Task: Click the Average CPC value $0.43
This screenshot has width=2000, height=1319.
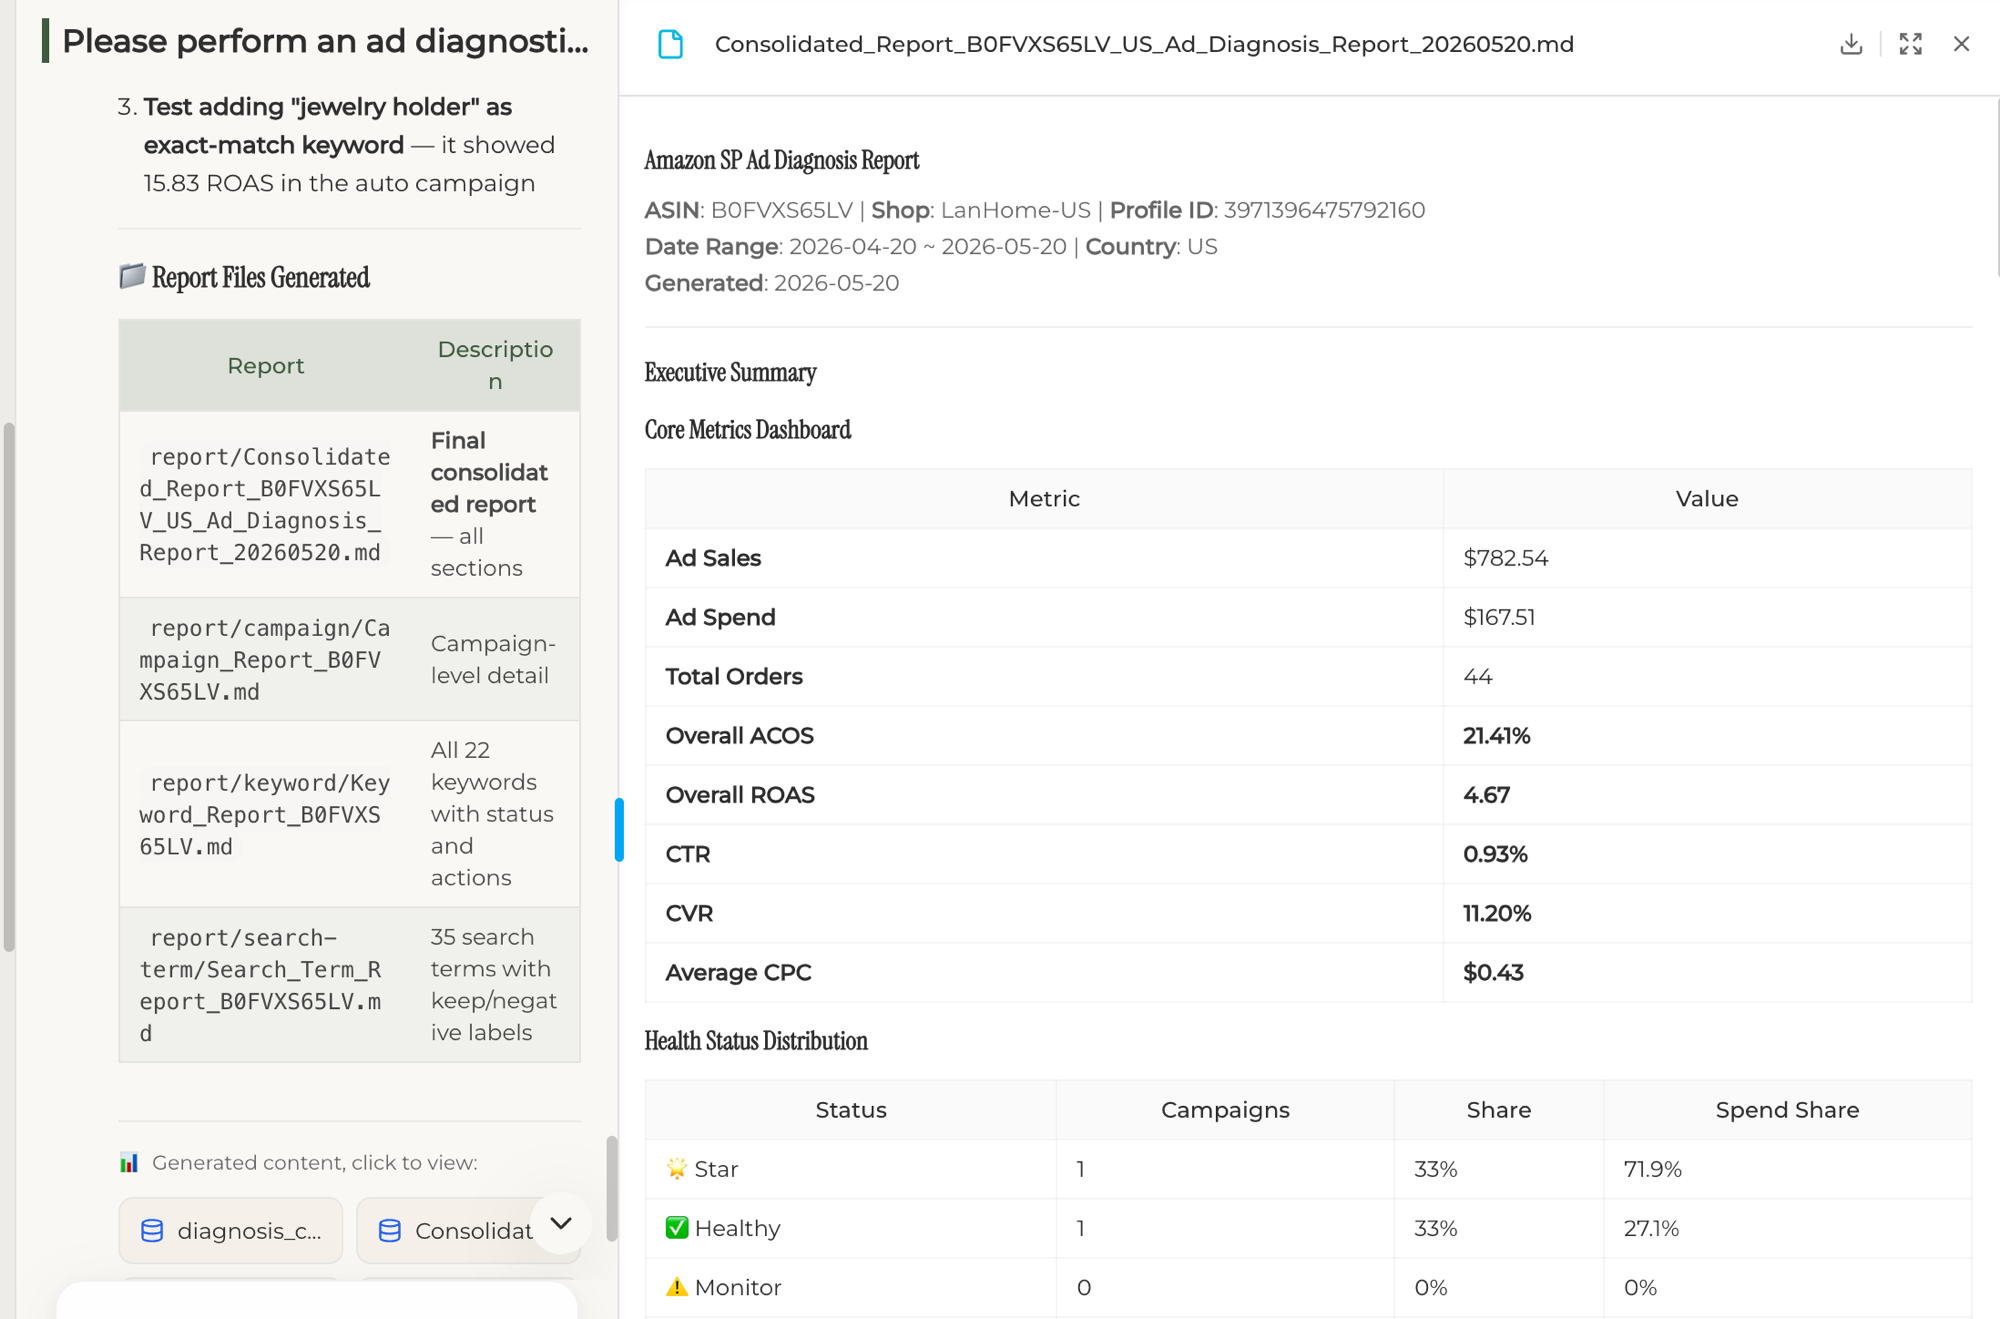Action: (1493, 972)
